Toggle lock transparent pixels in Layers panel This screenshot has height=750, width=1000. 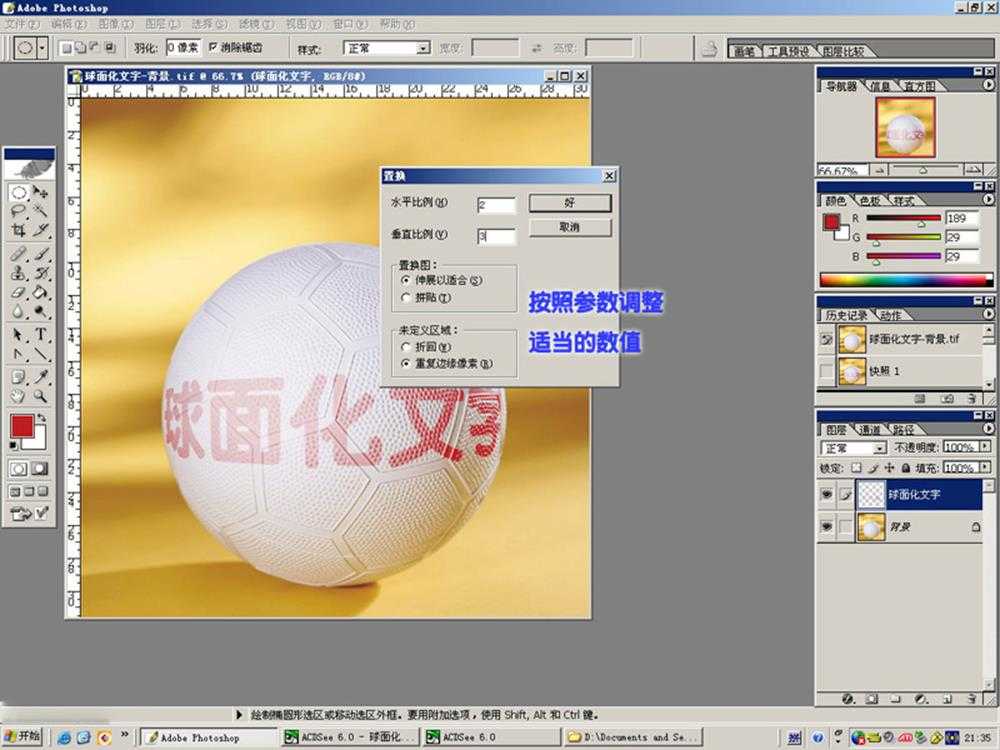click(x=857, y=468)
